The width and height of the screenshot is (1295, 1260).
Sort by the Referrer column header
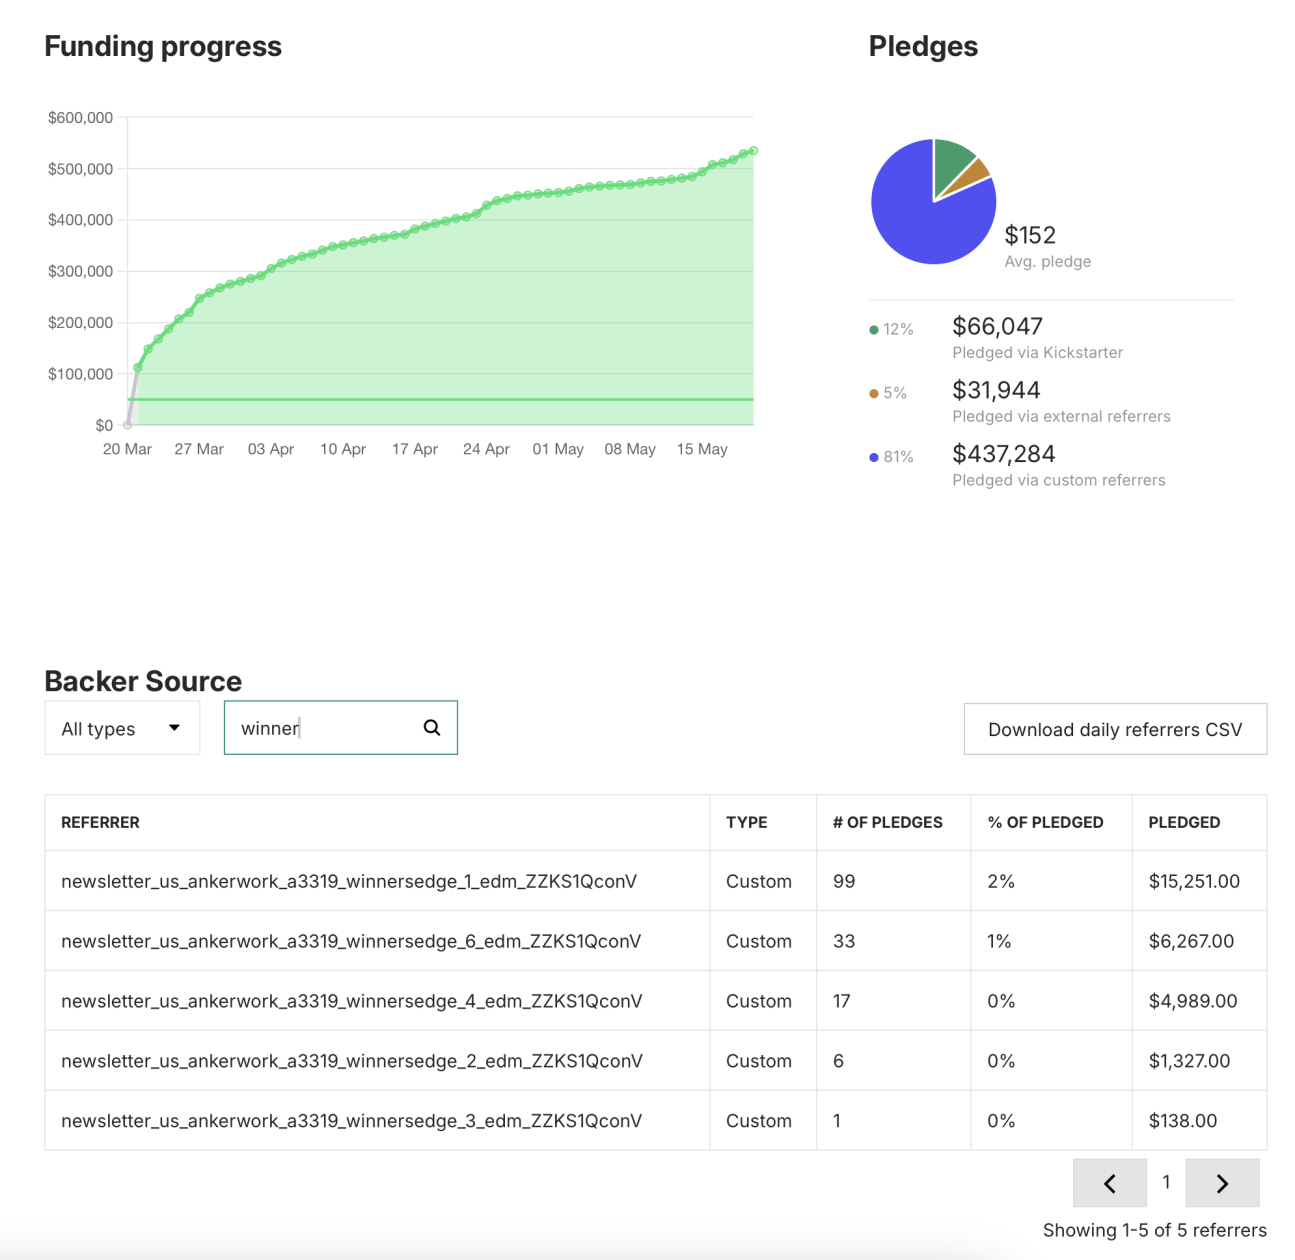pos(100,822)
